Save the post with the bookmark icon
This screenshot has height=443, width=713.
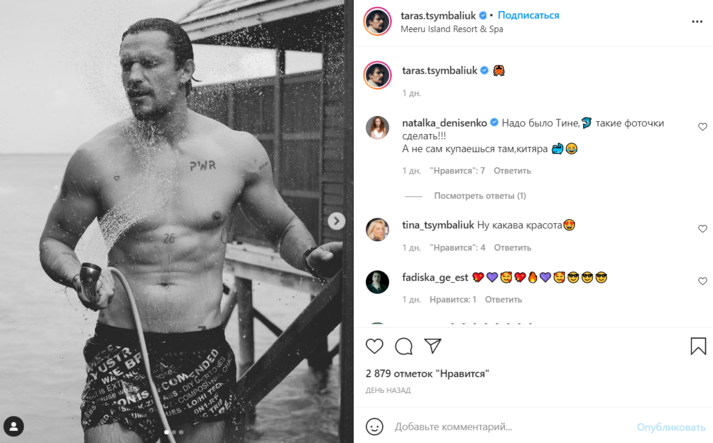pyautogui.click(x=698, y=346)
